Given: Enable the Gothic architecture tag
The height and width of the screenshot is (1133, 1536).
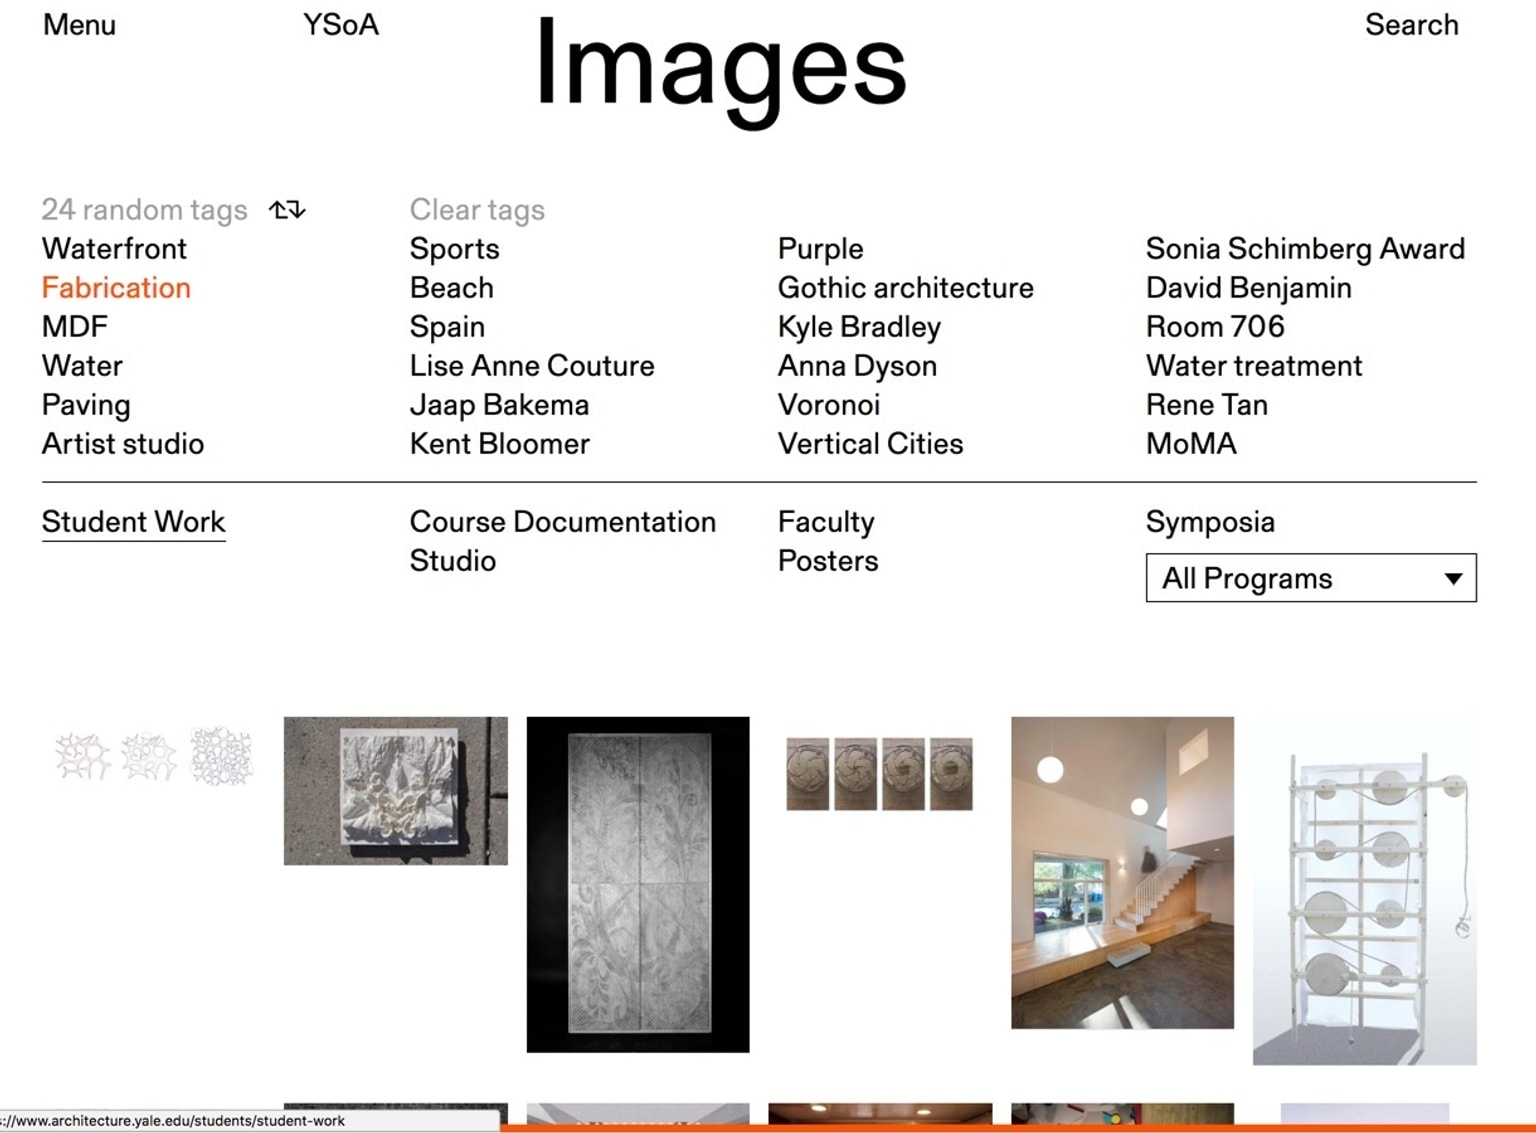Looking at the screenshot, I should pyautogui.click(x=905, y=288).
